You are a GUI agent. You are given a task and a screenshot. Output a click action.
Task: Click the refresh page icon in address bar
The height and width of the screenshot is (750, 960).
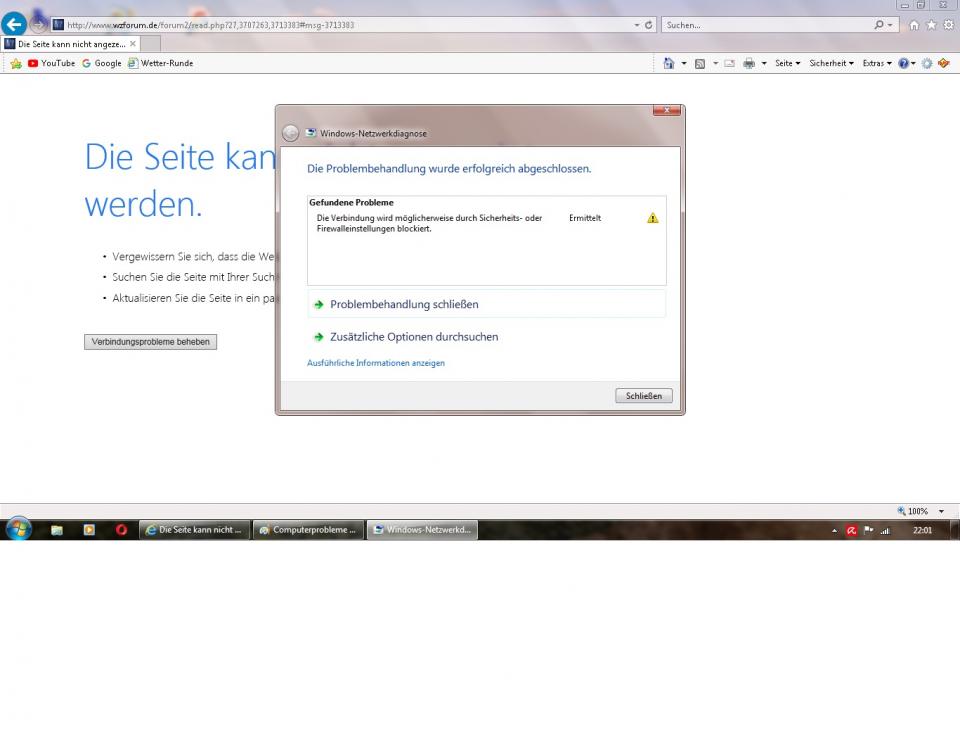pos(649,25)
